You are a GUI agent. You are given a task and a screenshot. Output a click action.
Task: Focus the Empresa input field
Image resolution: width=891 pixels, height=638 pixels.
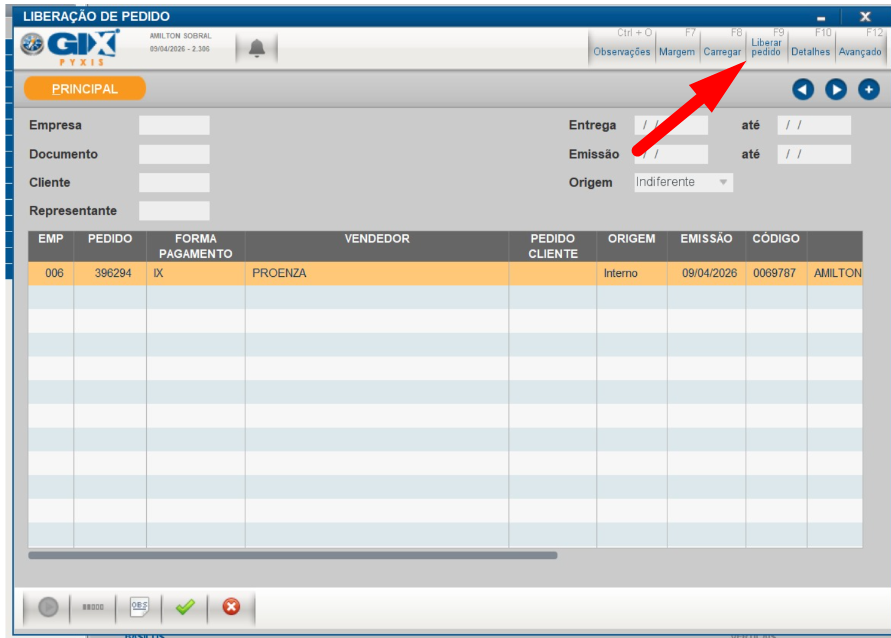[174, 126]
